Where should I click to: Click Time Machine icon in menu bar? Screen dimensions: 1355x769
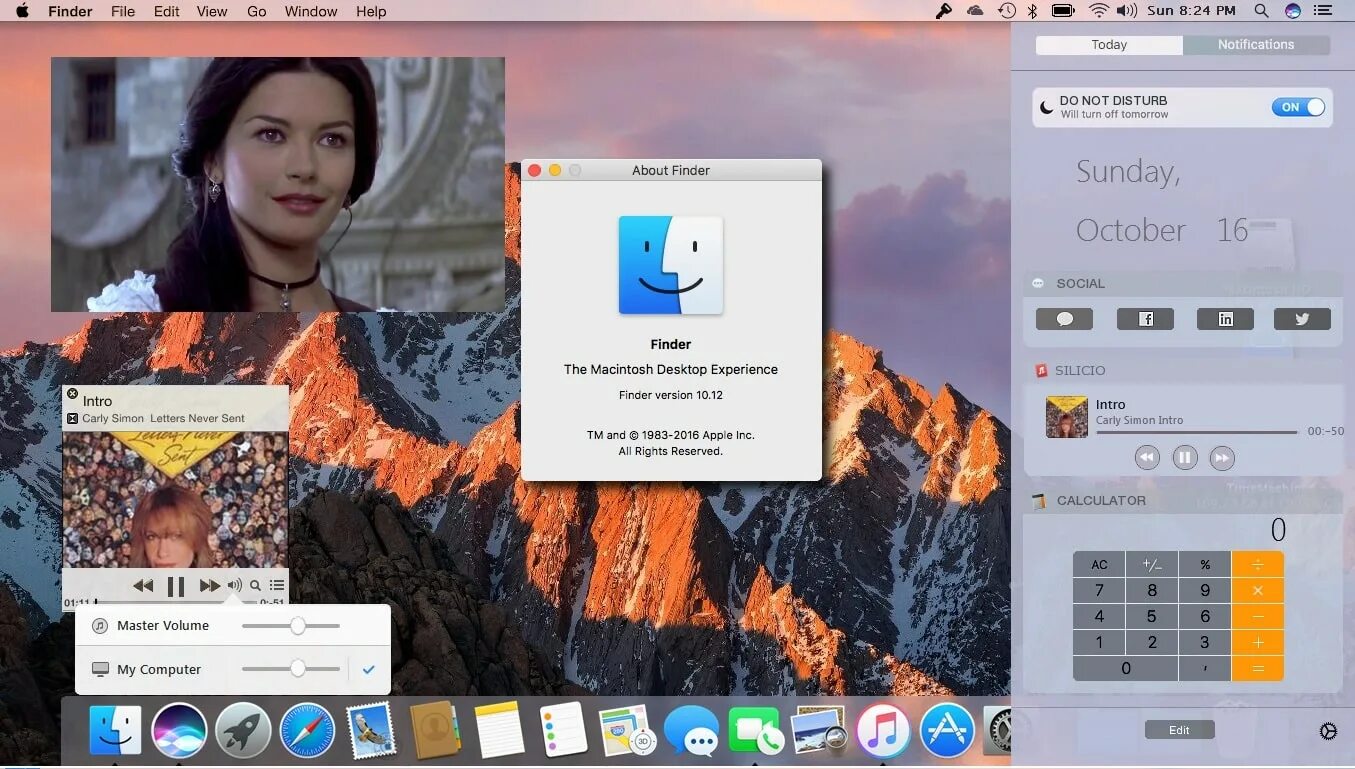(1006, 11)
